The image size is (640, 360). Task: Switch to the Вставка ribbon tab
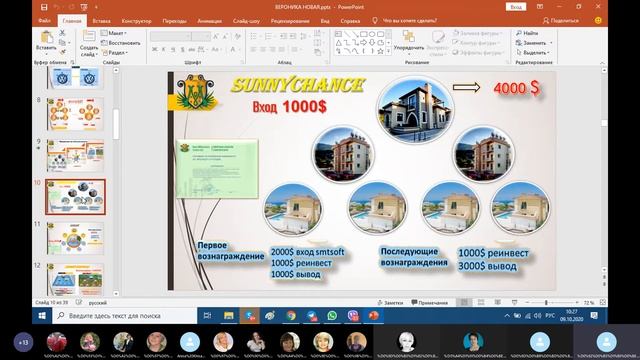[x=101, y=20]
